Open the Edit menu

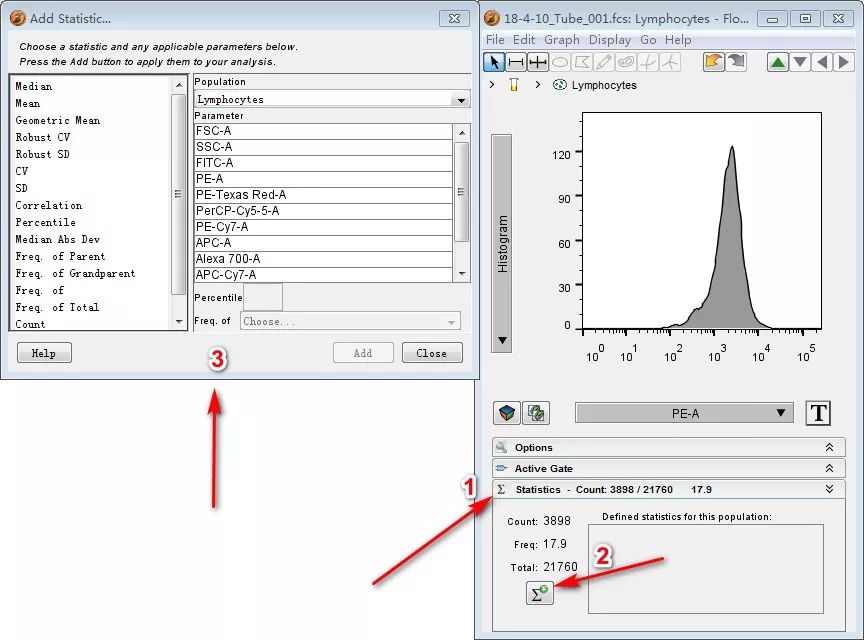tap(523, 40)
